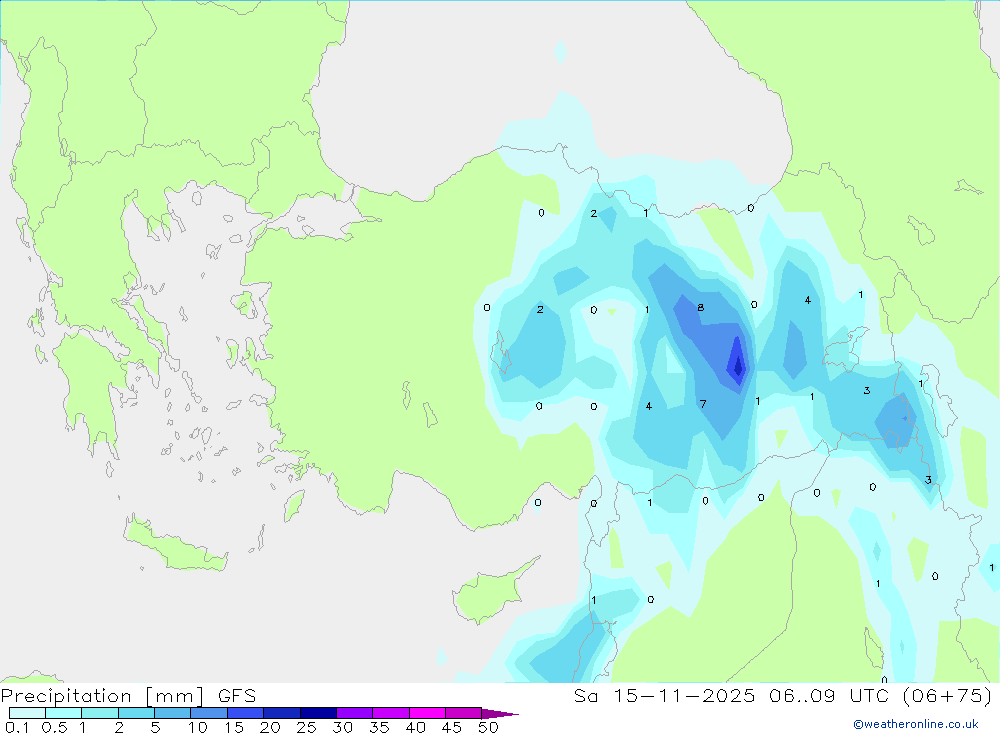
Task: Click the legend label '0.5'
Action: (x=54, y=727)
